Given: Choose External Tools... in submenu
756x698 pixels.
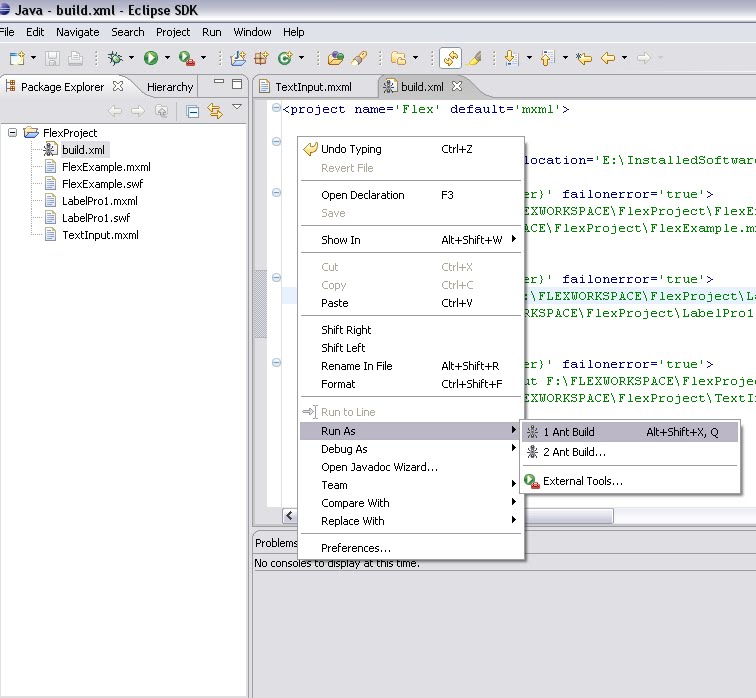Looking at the screenshot, I should tap(630, 481).
